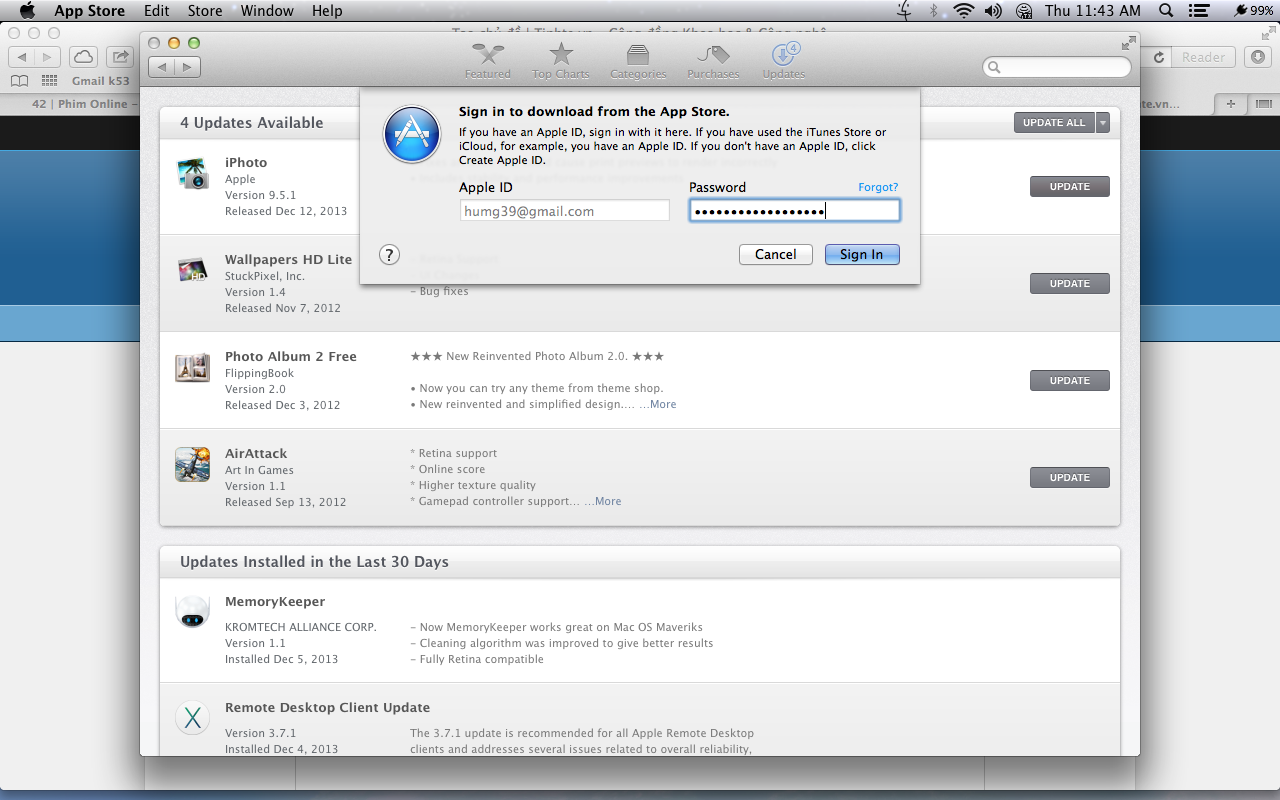The height and width of the screenshot is (800, 1280).
Task: Expand More for AirAttack notes
Action: coord(608,501)
